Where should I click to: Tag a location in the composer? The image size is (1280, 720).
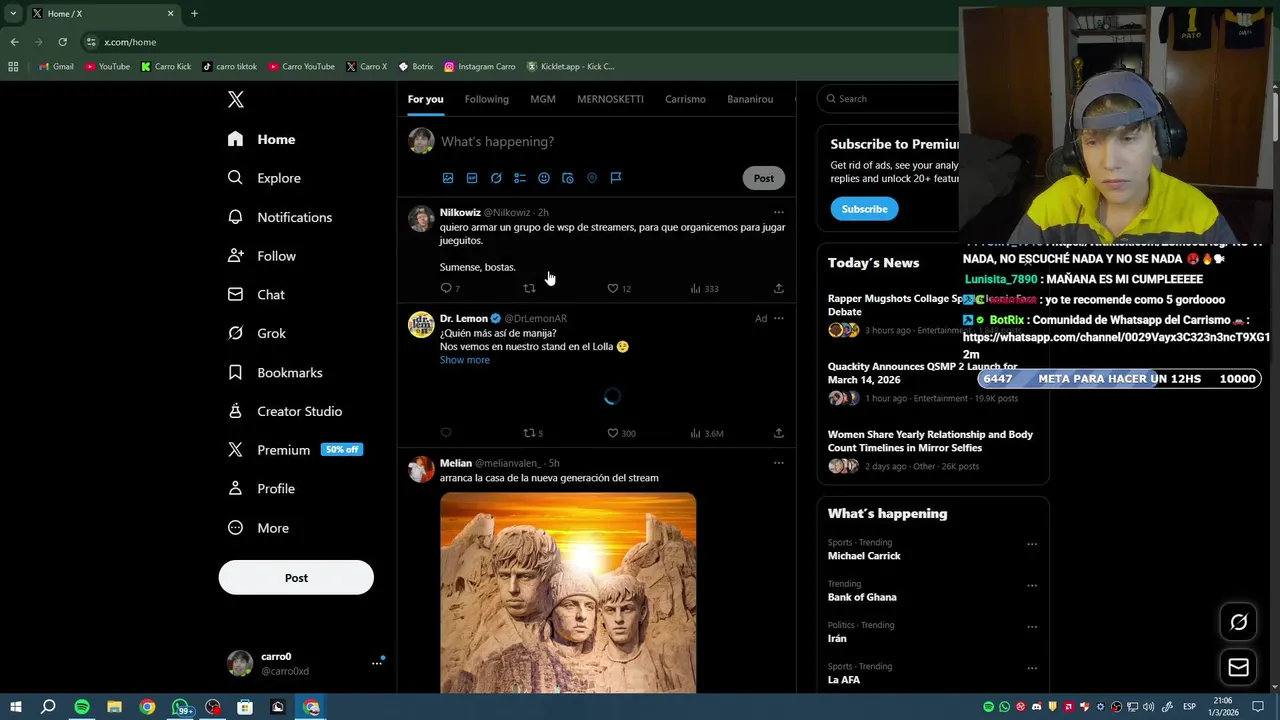[x=592, y=178]
